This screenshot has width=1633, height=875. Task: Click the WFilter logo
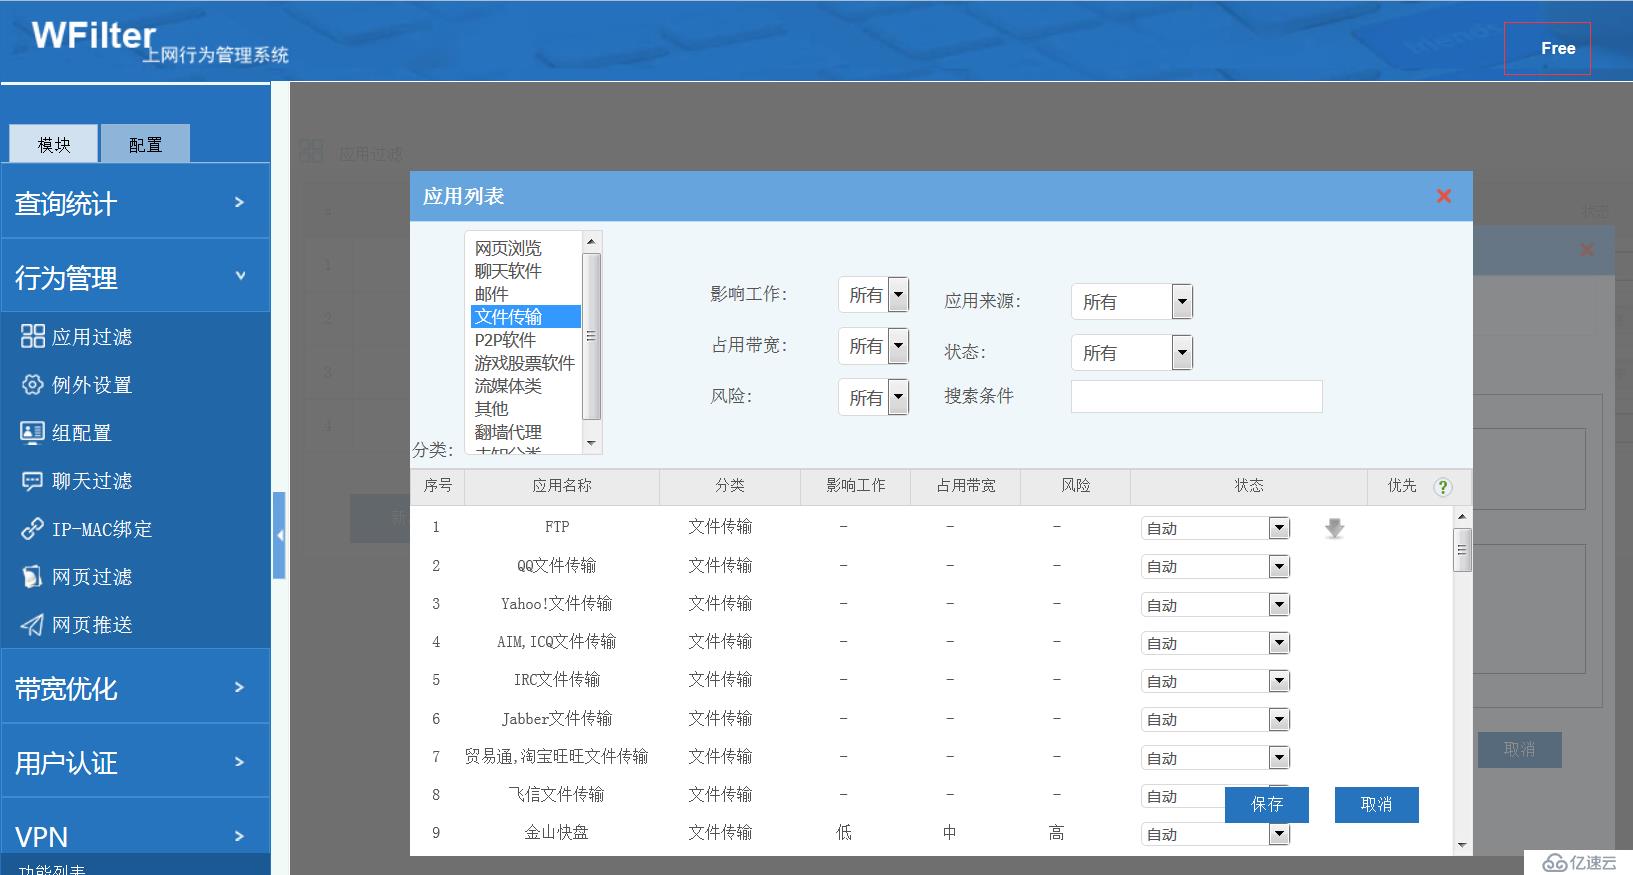pyautogui.click(x=95, y=37)
